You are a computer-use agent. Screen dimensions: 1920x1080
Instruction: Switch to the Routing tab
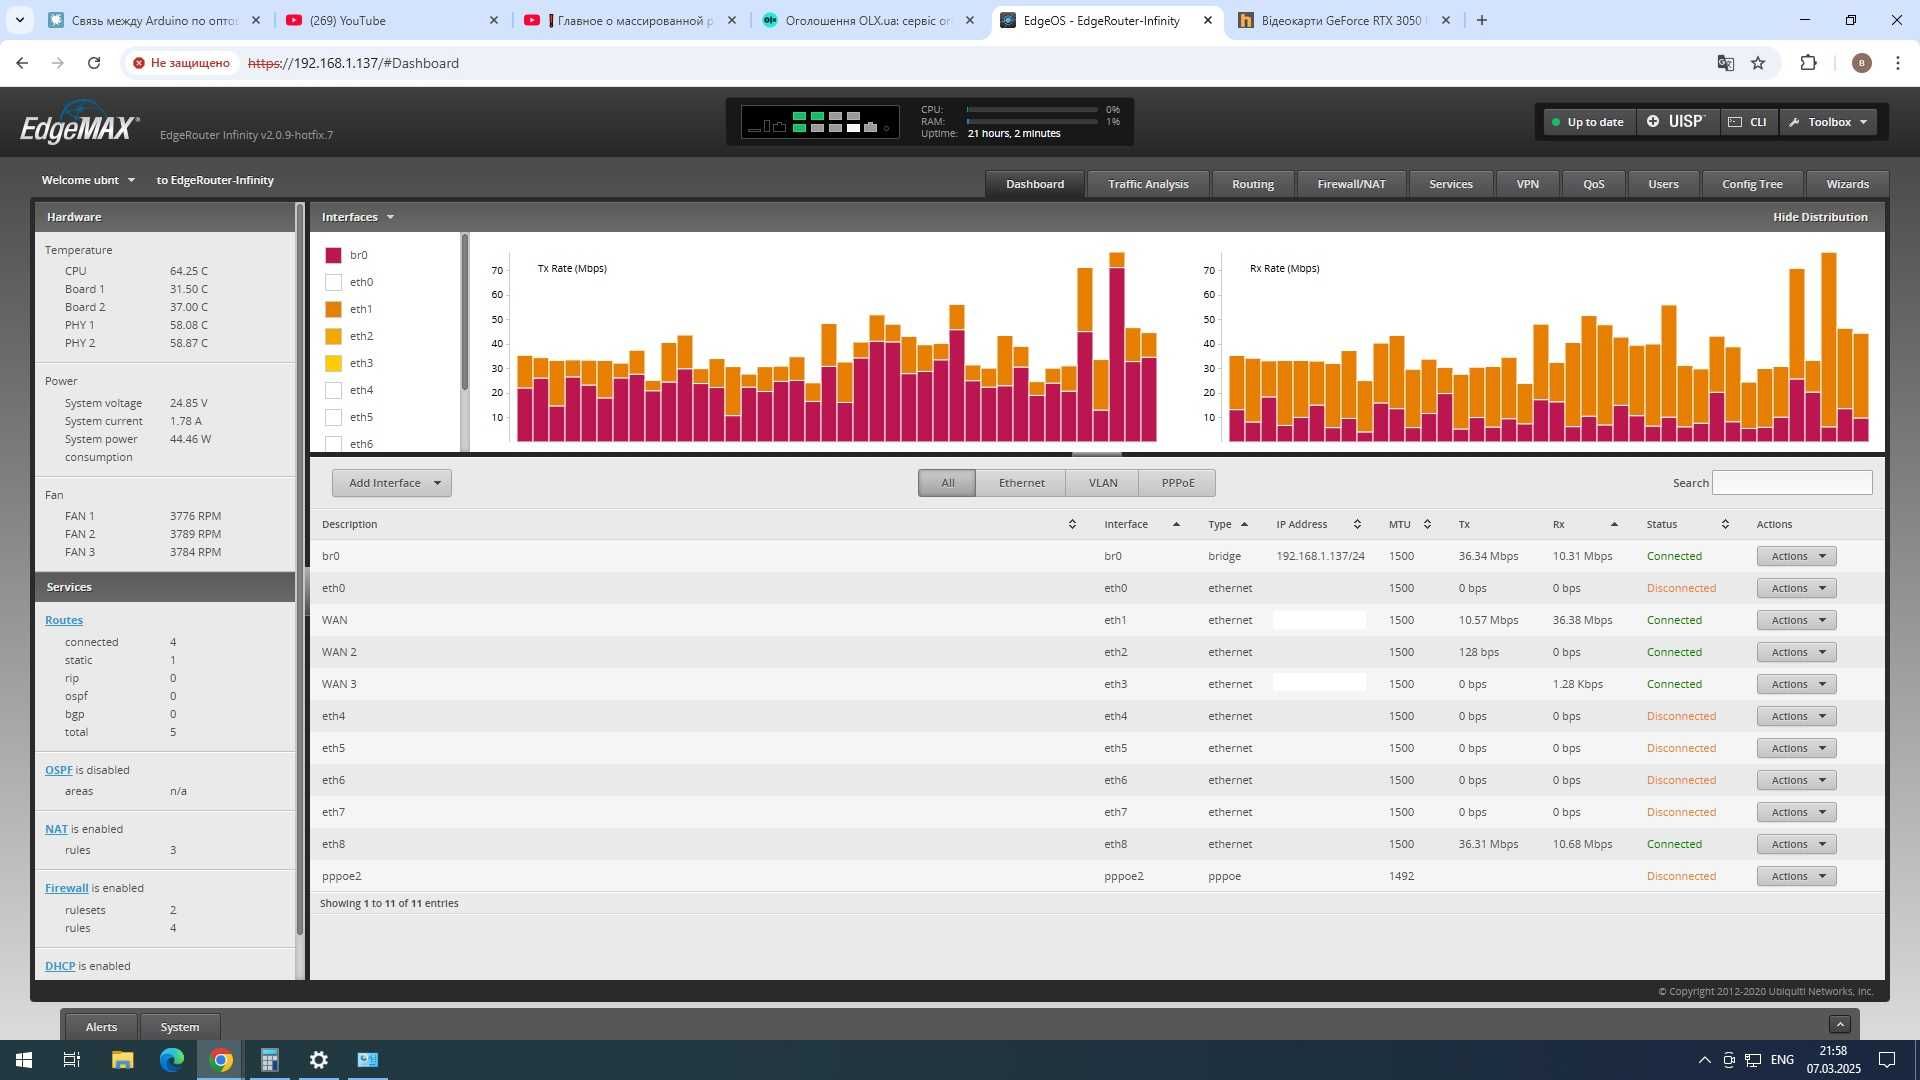[x=1252, y=184]
